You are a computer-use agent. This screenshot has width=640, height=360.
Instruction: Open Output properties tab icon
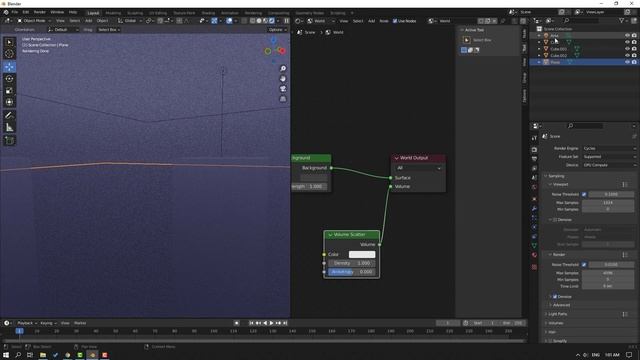click(x=534, y=159)
